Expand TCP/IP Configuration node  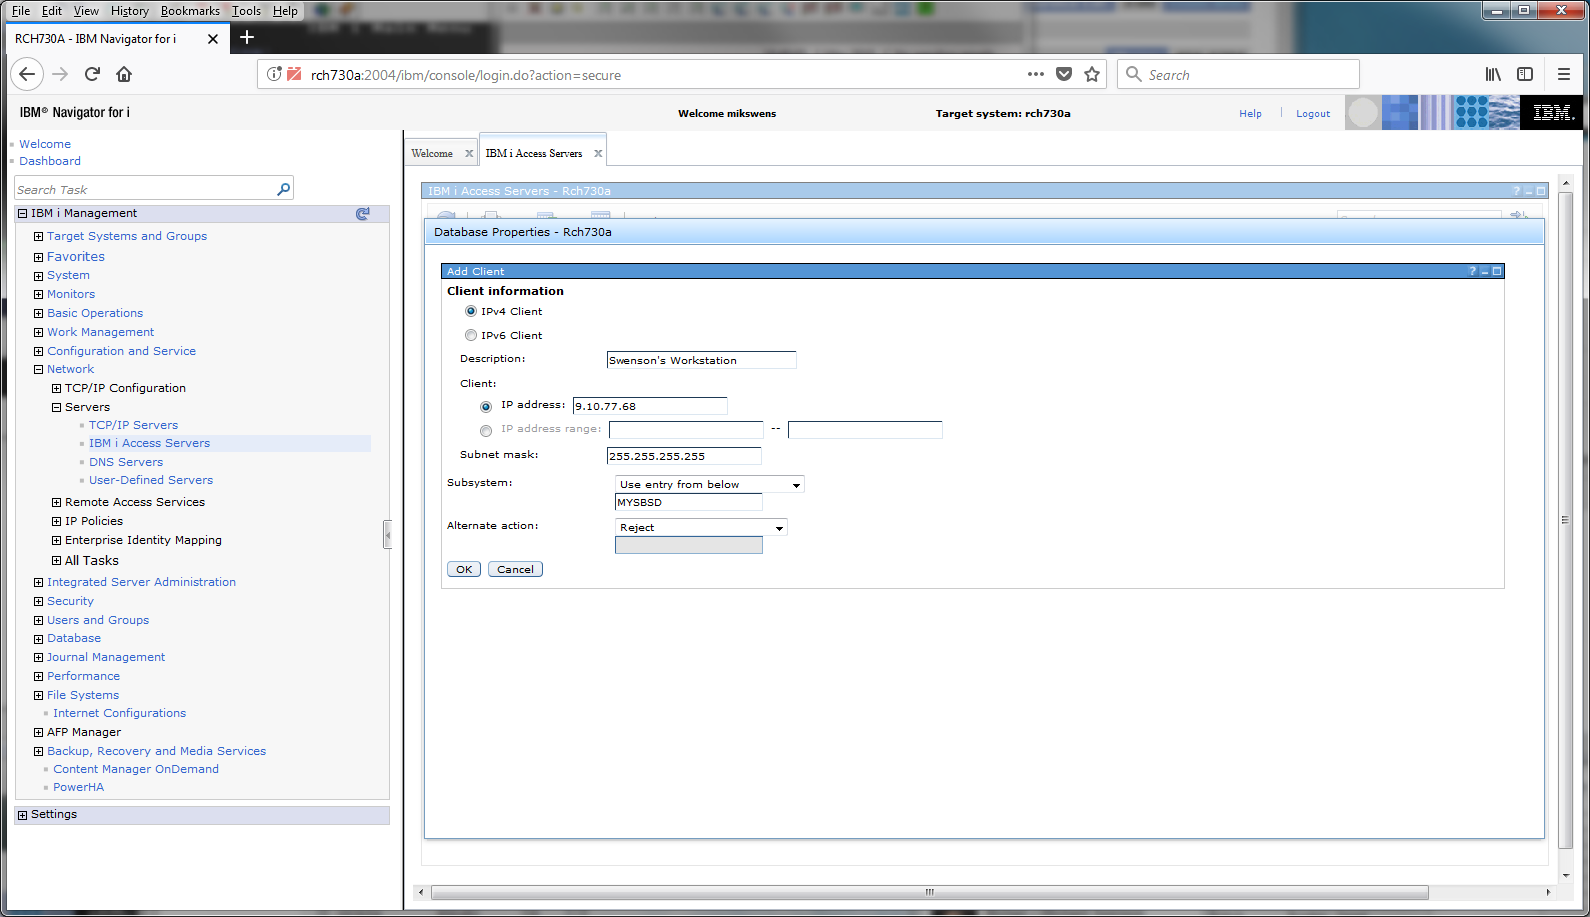(56, 389)
